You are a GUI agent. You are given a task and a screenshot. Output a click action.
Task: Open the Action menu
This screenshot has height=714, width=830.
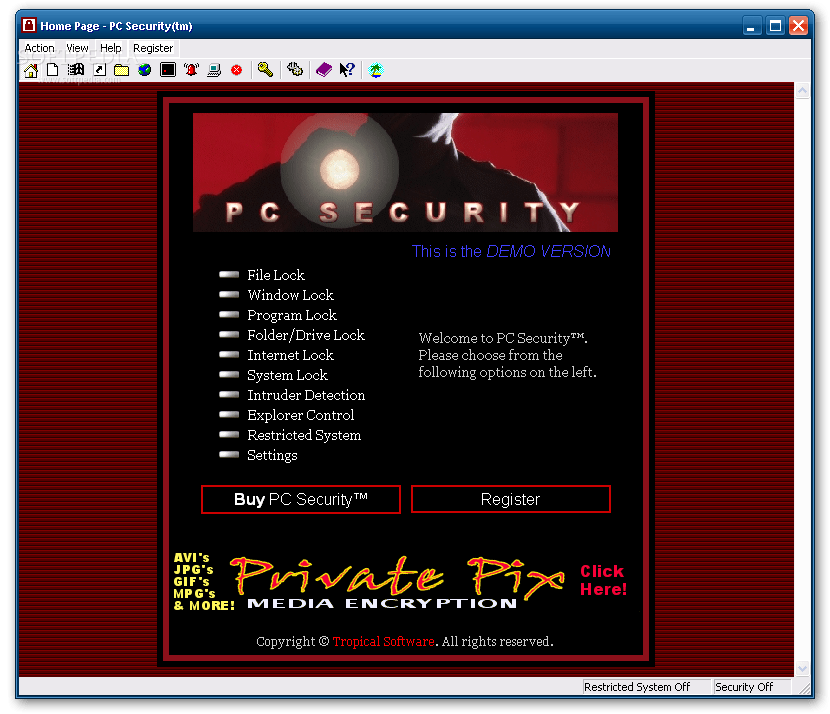(39, 47)
